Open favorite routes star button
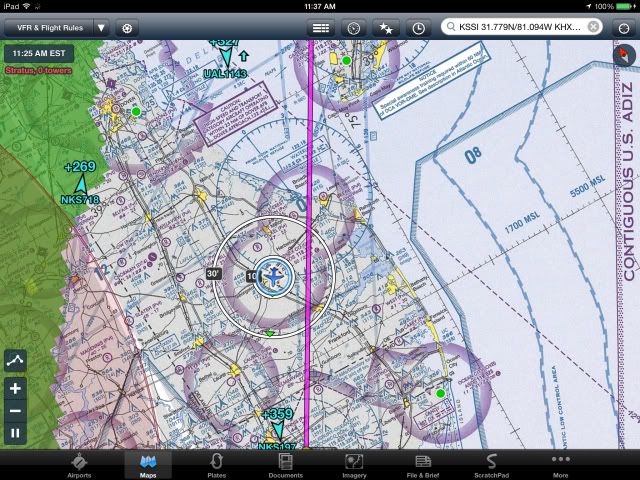Viewport: 640px width, 480px height. pos(385,28)
